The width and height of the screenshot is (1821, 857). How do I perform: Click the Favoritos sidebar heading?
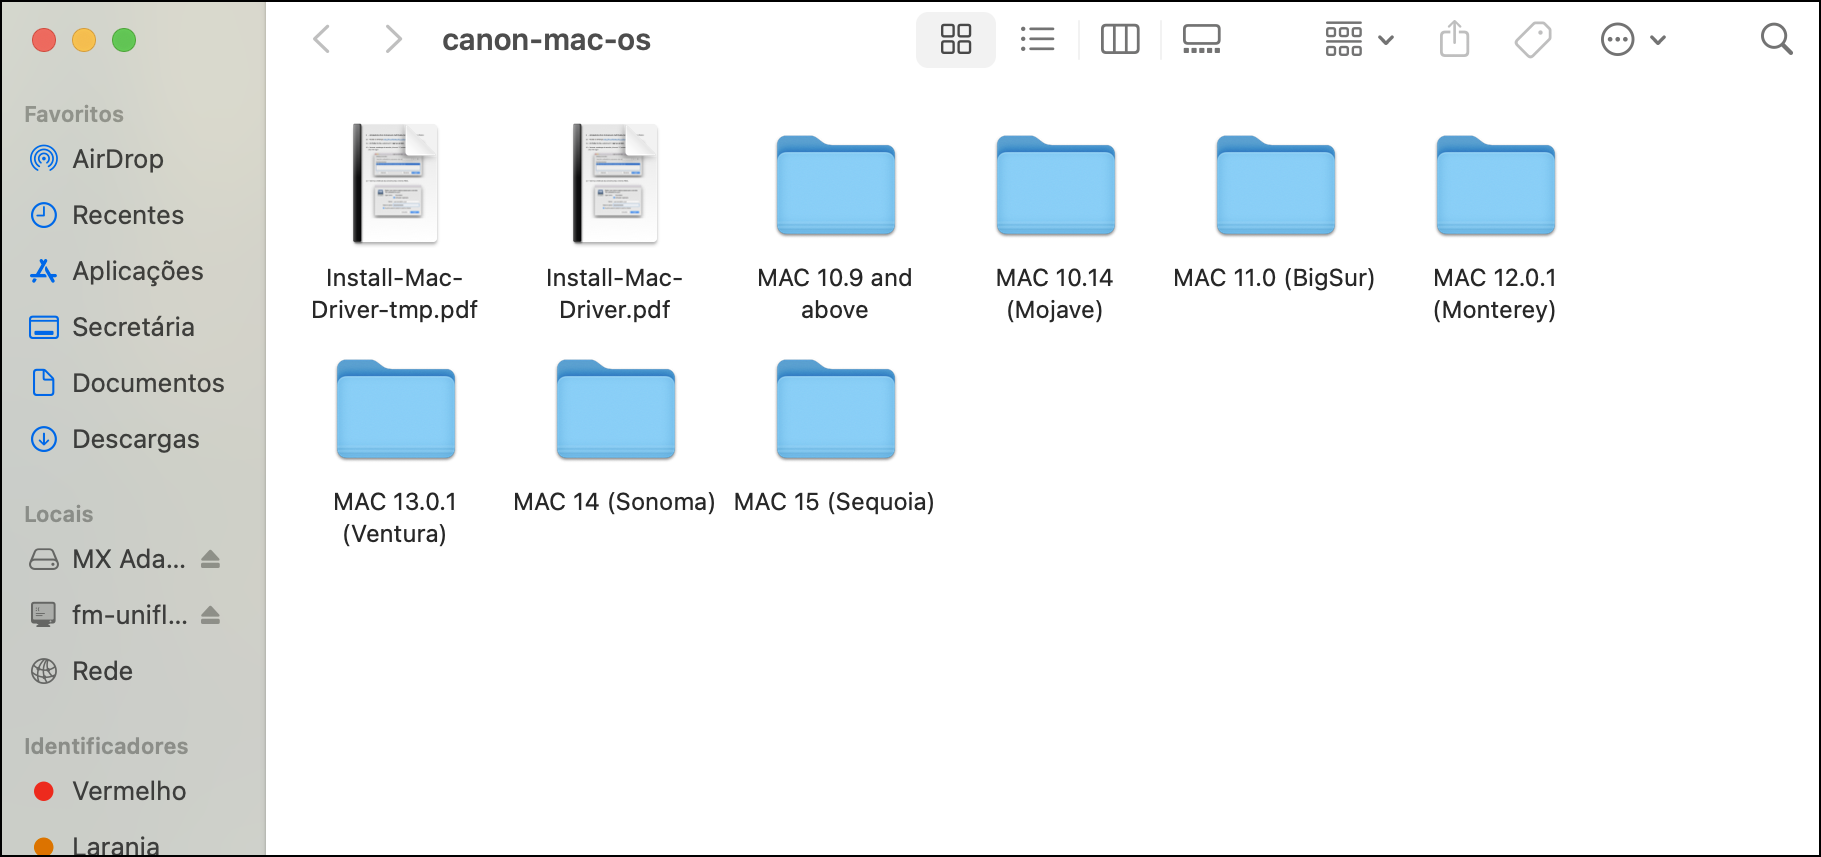point(74,114)
